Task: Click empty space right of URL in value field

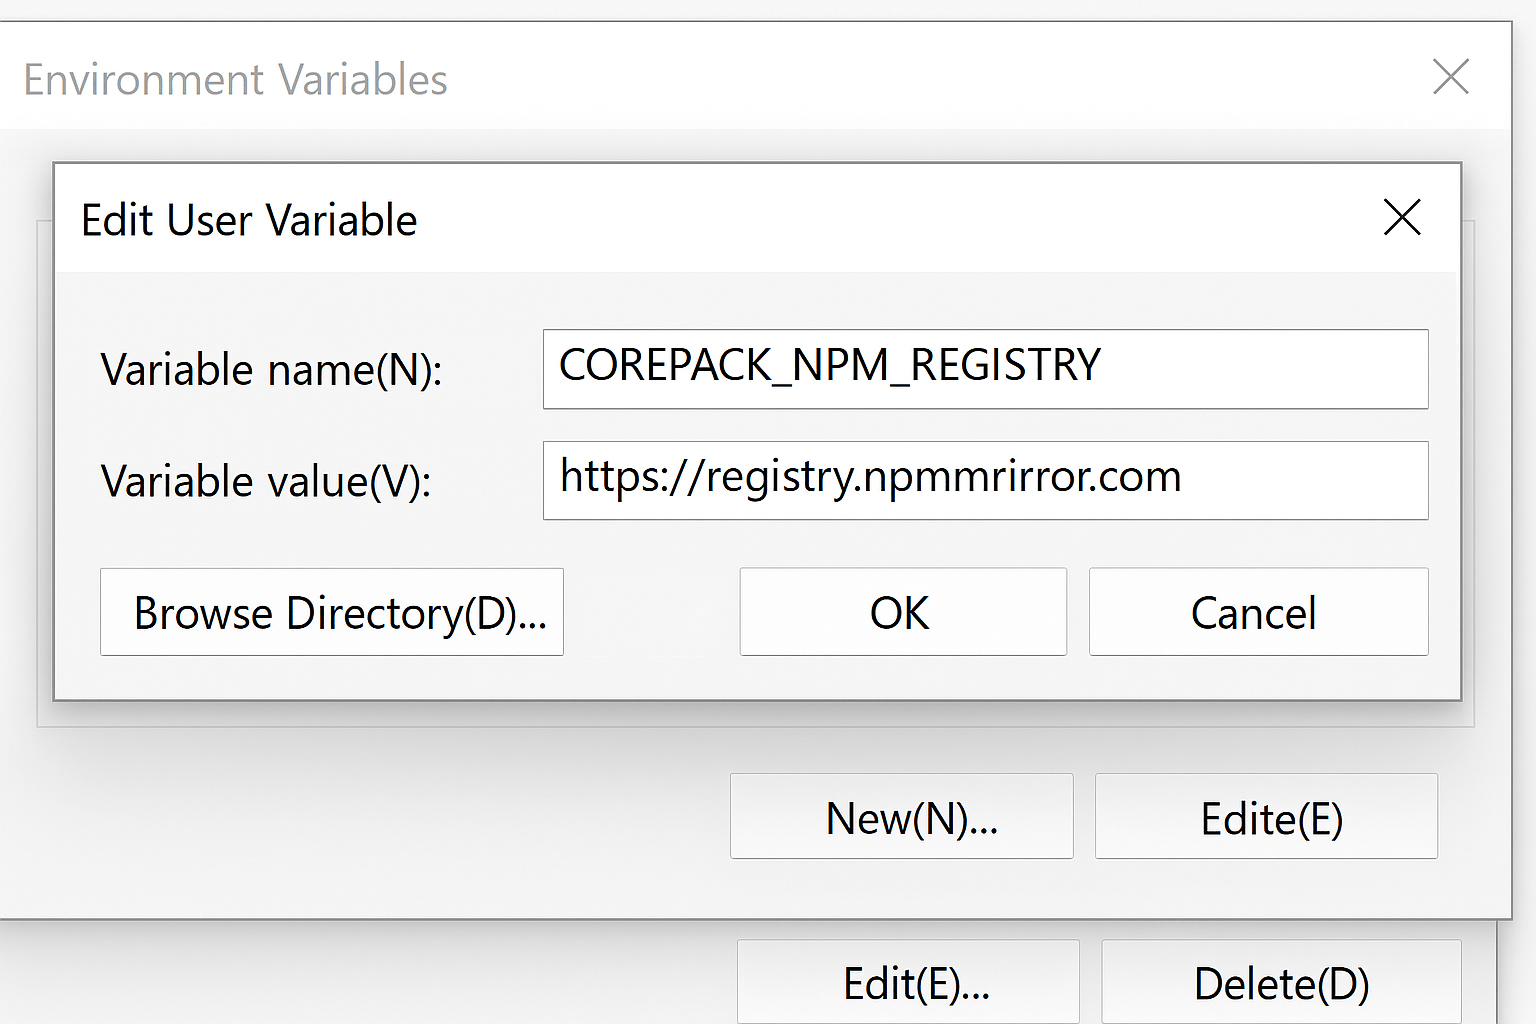Action: [1310, 481]
